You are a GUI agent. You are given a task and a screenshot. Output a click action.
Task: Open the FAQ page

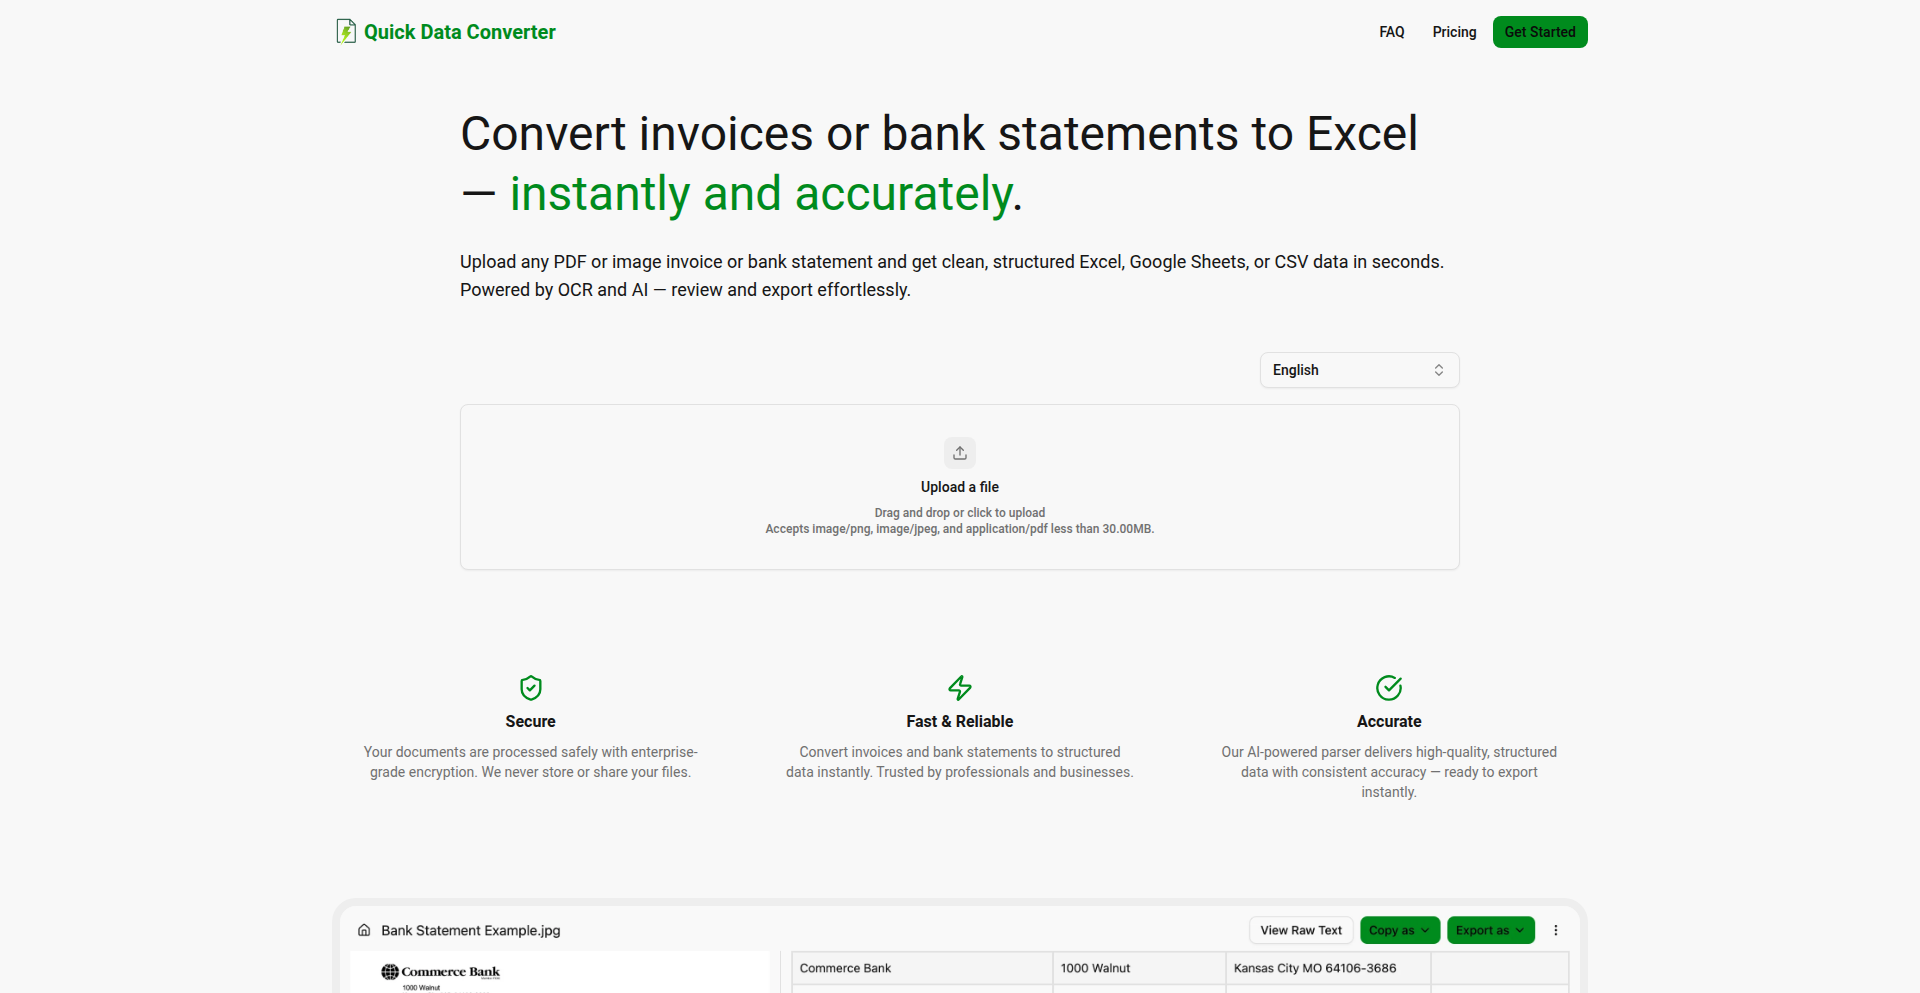[x=1392, y=32]
